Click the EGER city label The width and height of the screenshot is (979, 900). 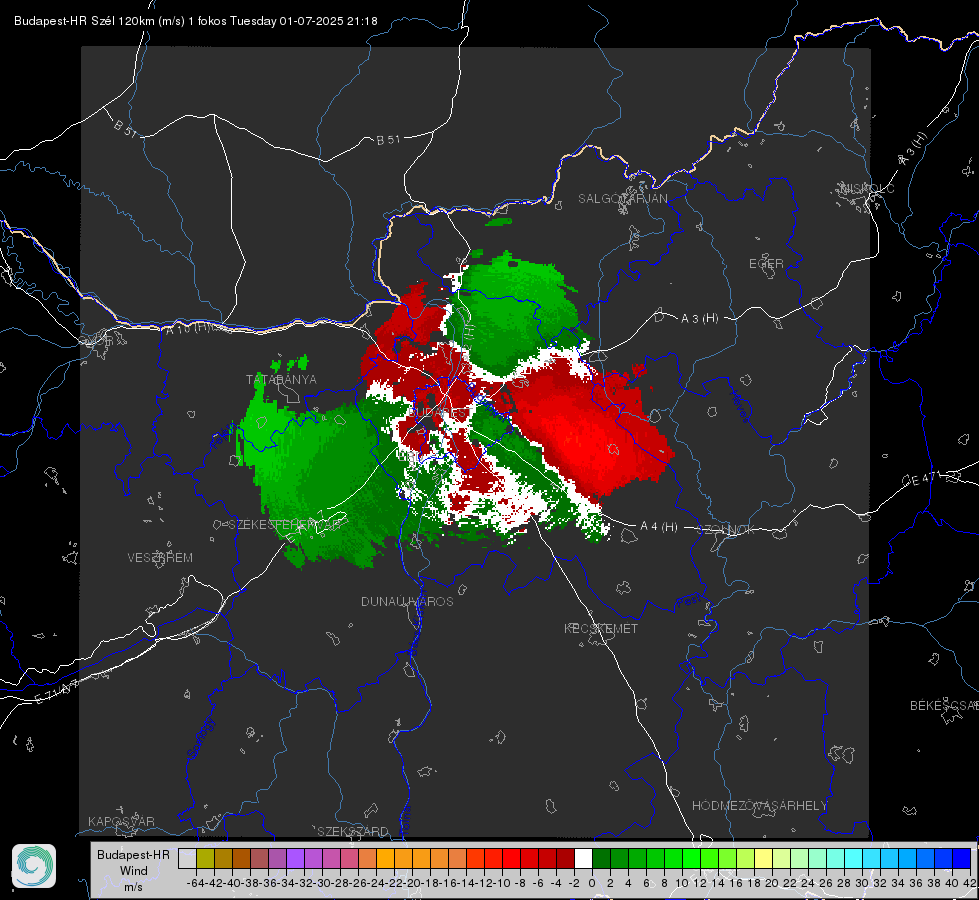(x=766, y=264)
